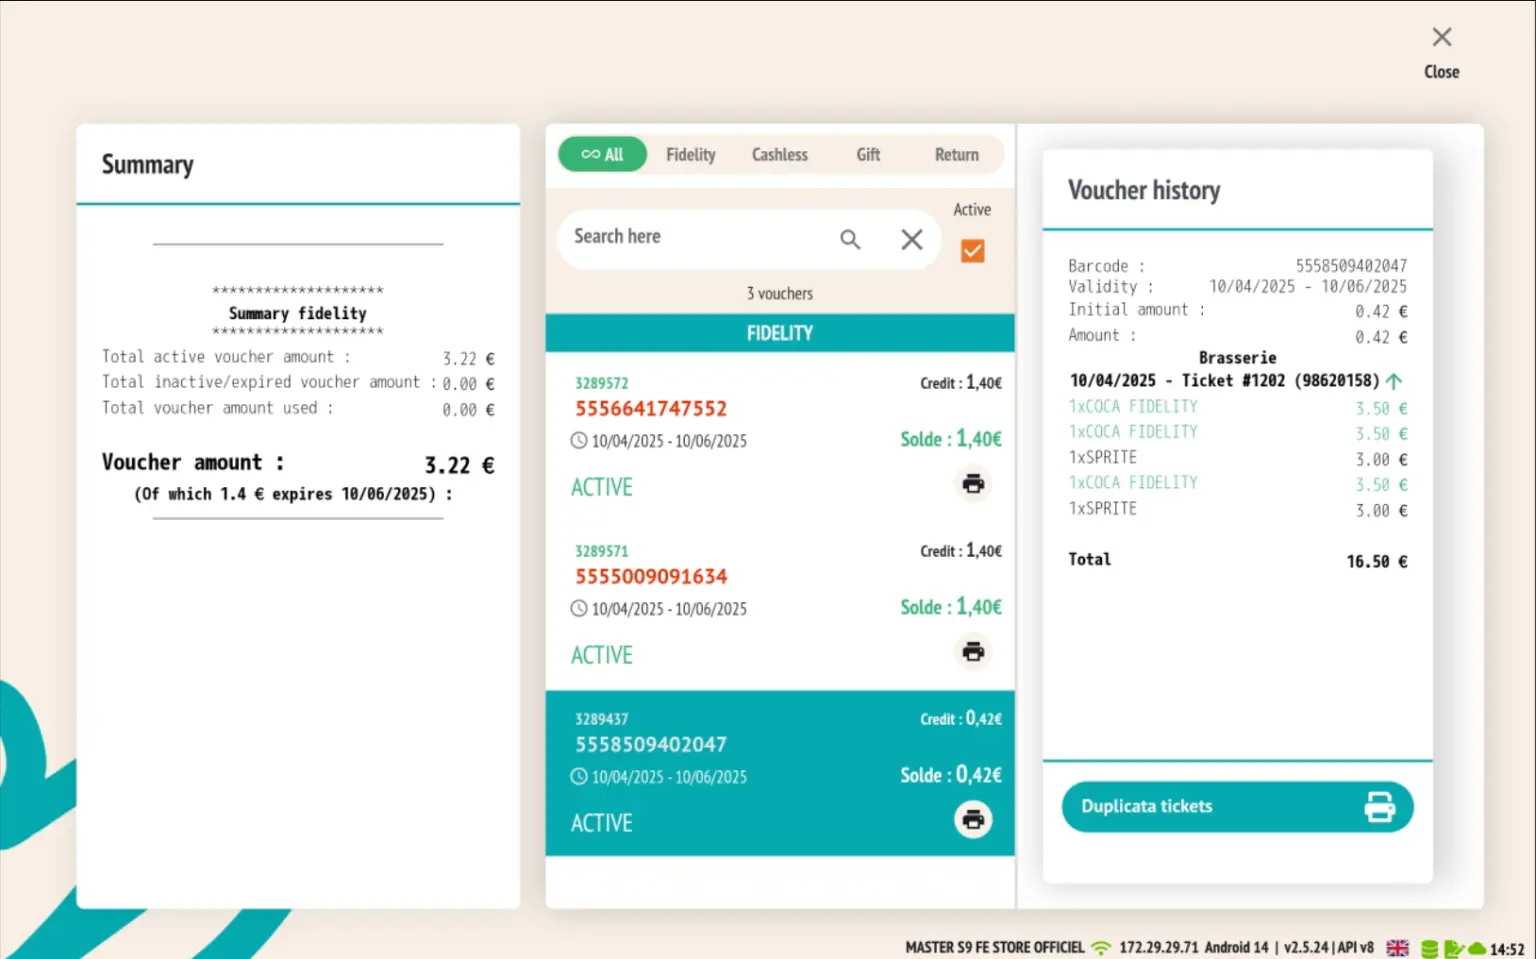
Task: Select voucher number 5555009091634
Action: 651,576
